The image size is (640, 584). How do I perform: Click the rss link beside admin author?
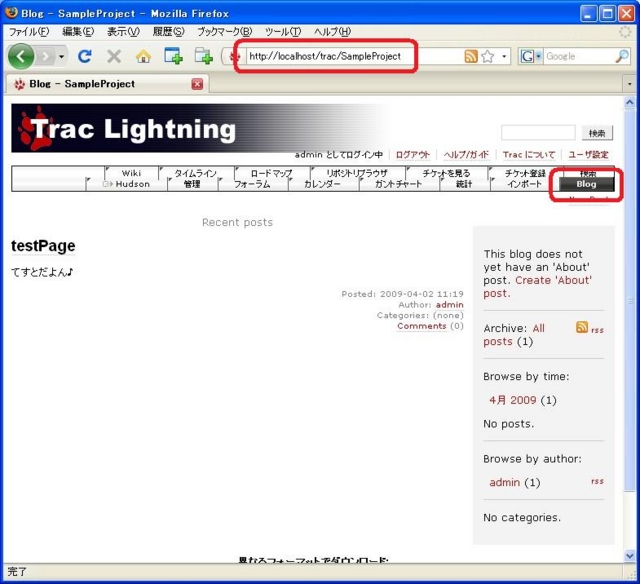[597, 481]
